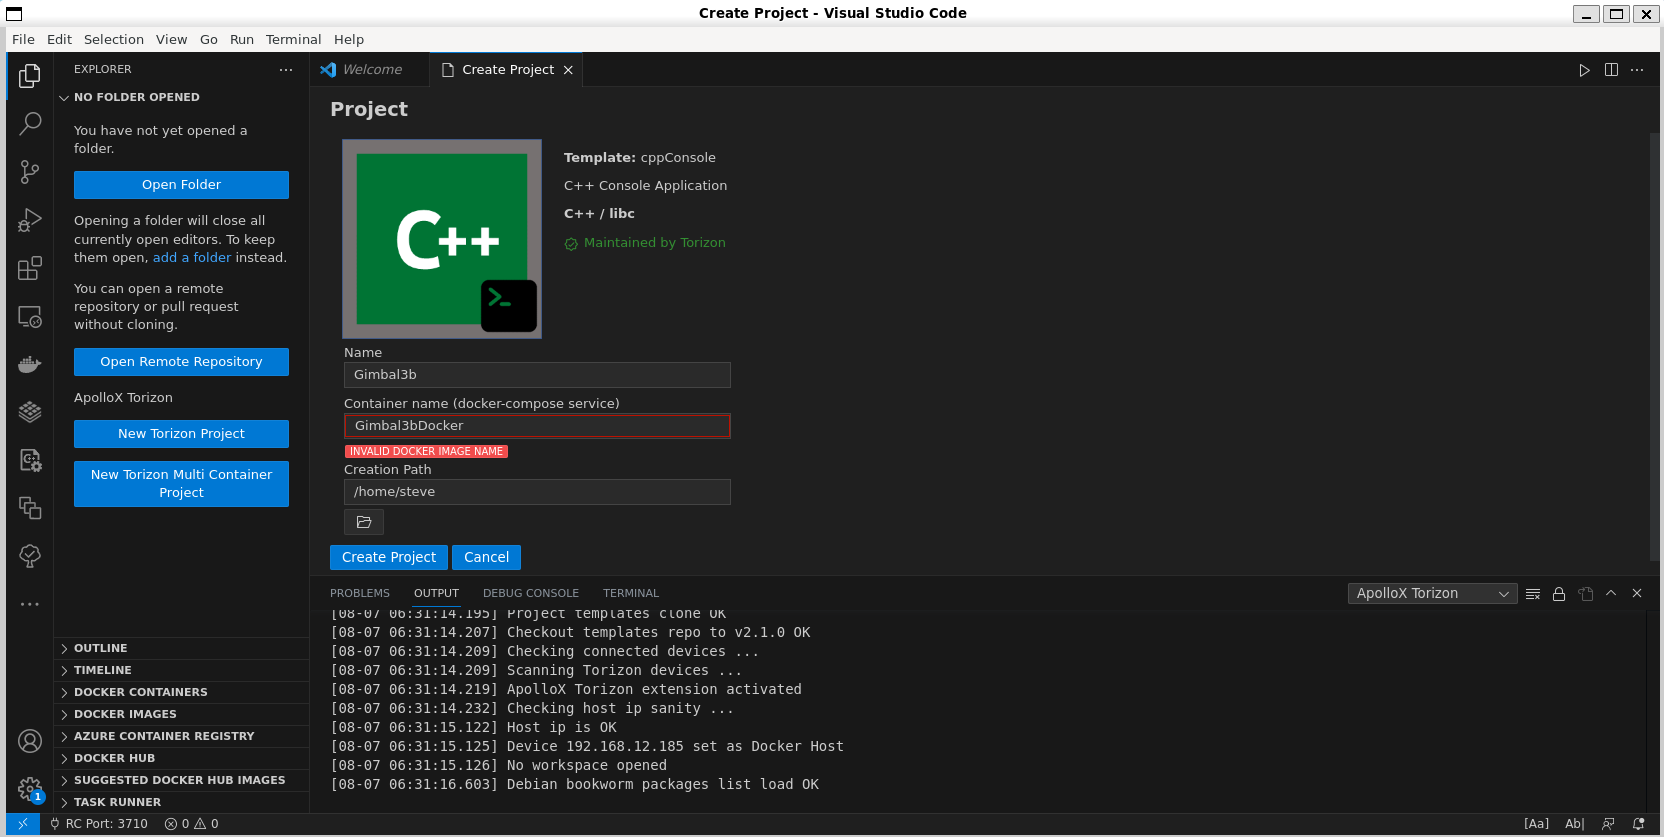Toggle output panel scroll lock
The image size is (1664, 837).
click(x=1559, y=594)
